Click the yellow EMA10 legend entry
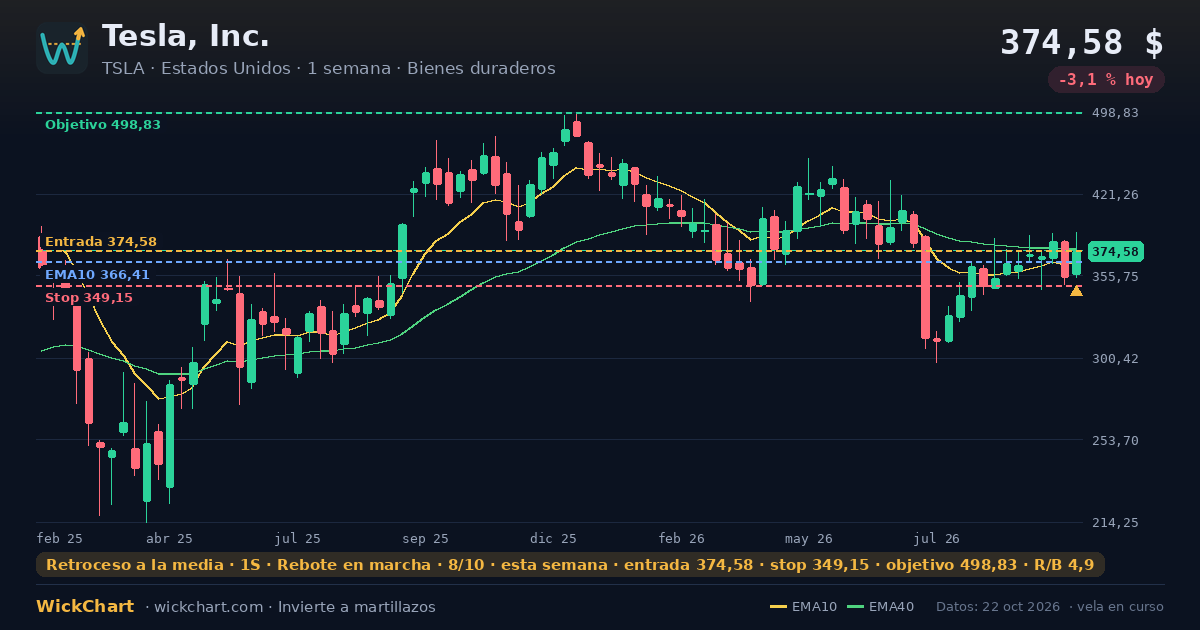Viewport: 1200px width, 630px height. pyautogui.click(x=804, y=607)
